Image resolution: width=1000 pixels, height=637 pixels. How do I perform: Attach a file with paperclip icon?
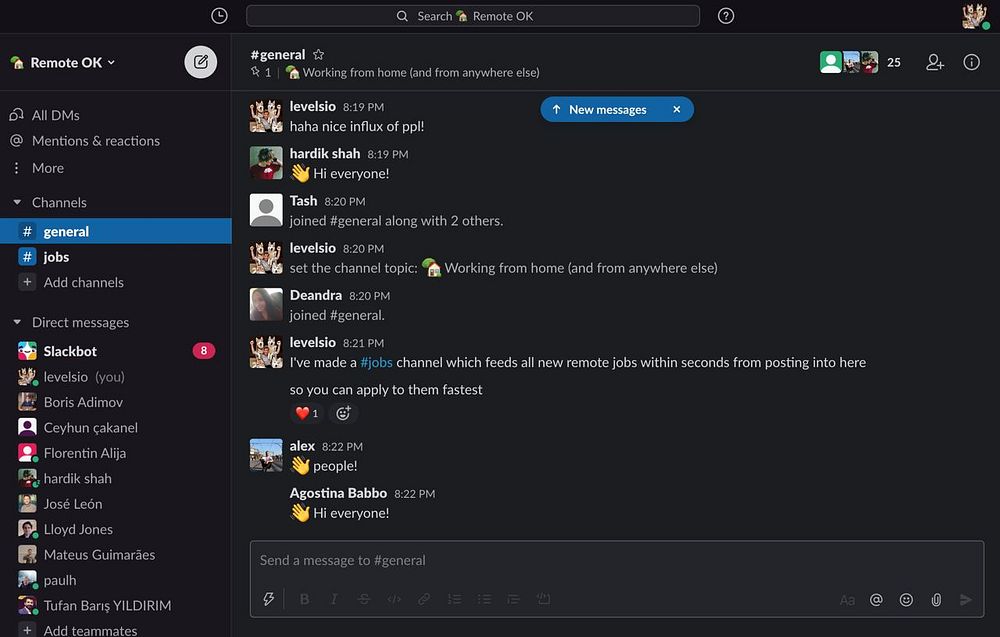936,599
